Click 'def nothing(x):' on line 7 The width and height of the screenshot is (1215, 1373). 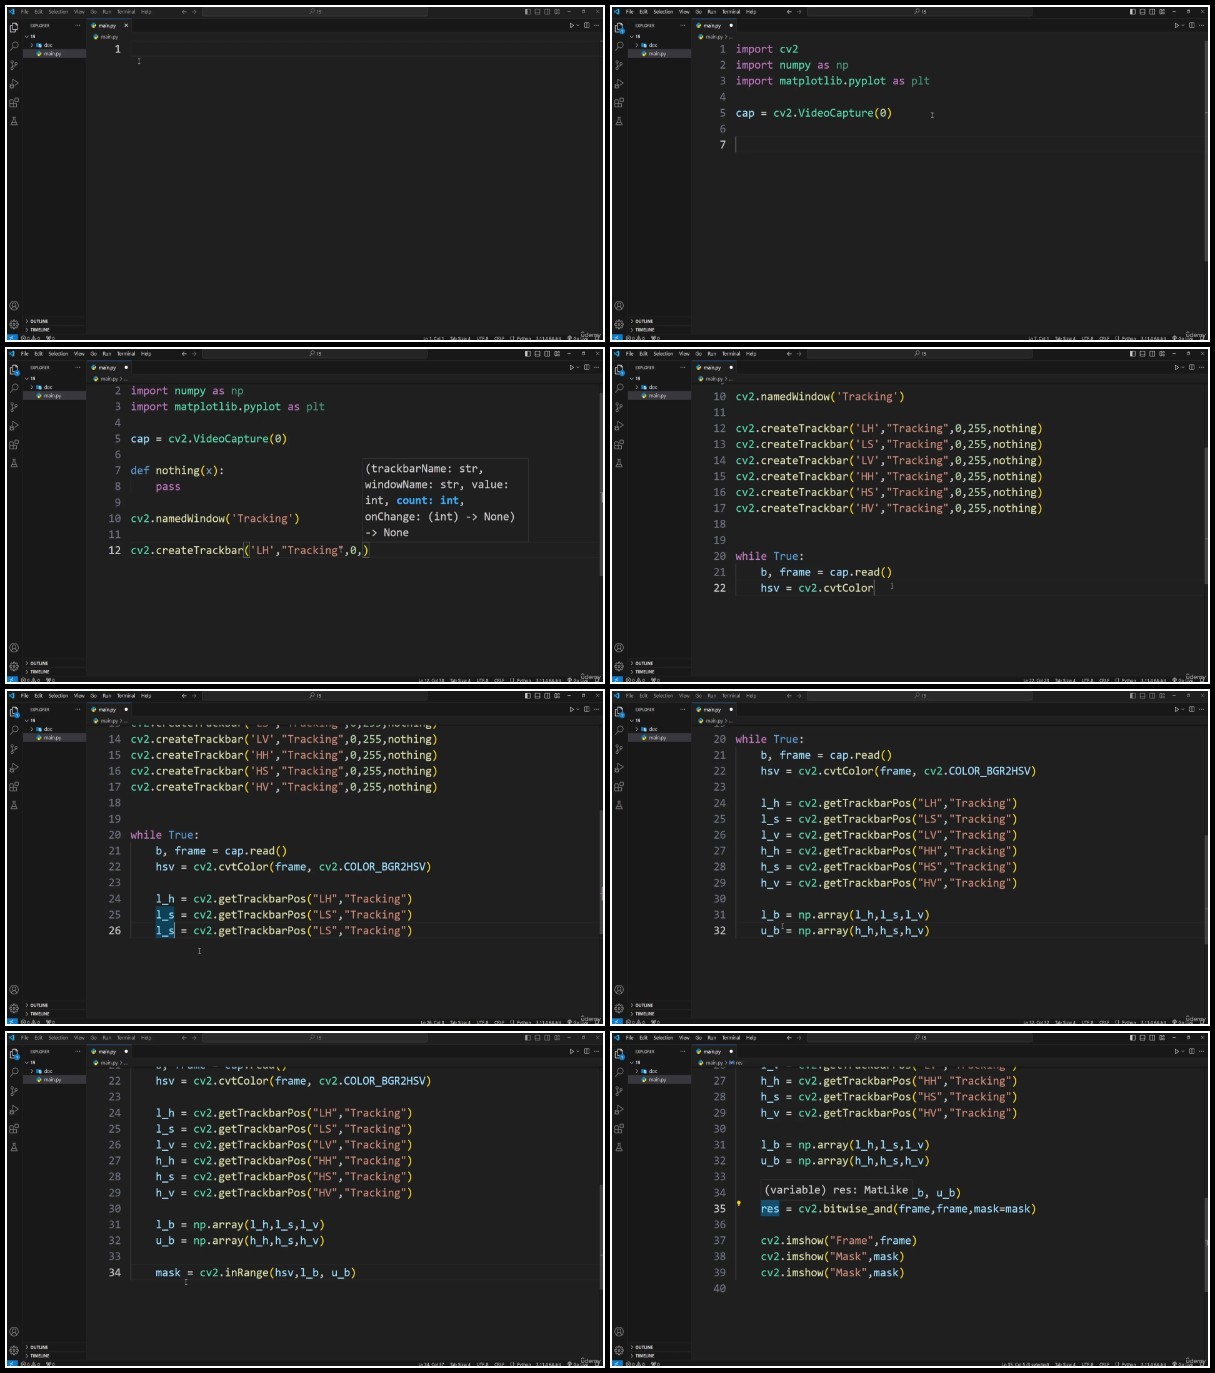[177, 471]
